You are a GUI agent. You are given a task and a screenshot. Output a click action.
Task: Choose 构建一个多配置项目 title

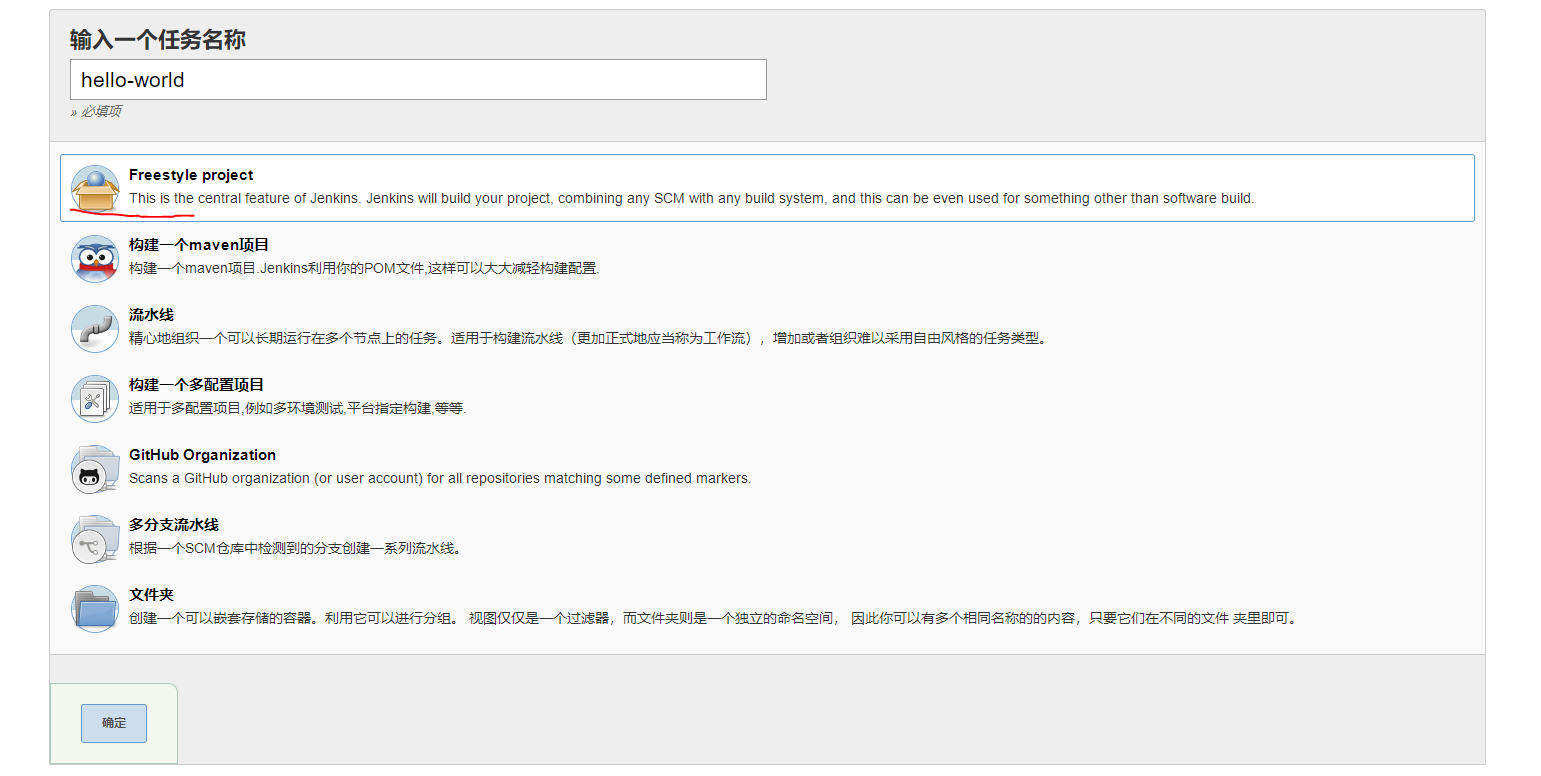(x=196, y=385)
